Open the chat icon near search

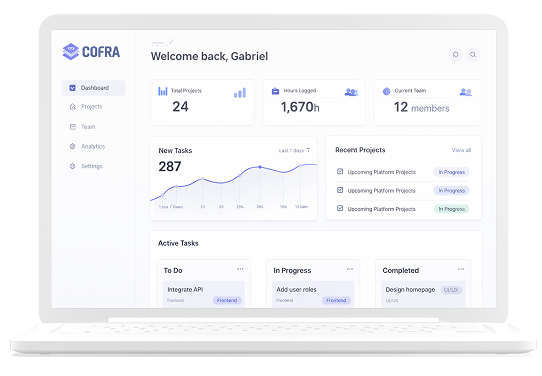[456, 55]
